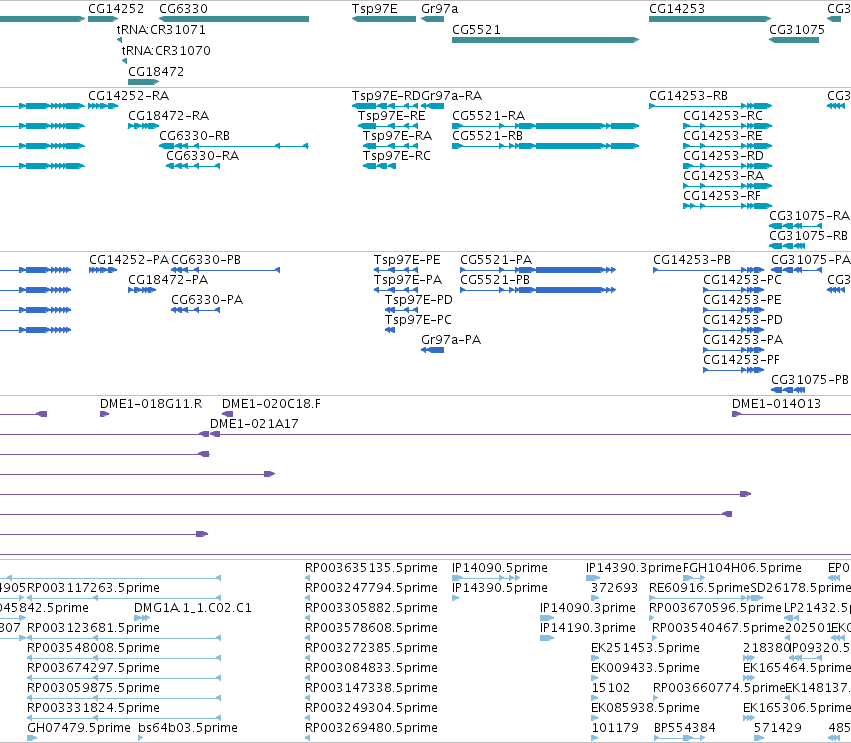This screenshot has width=851, height=743.
Task: Open protein Tsp97E-PA label
Action: tap(408, 280)
